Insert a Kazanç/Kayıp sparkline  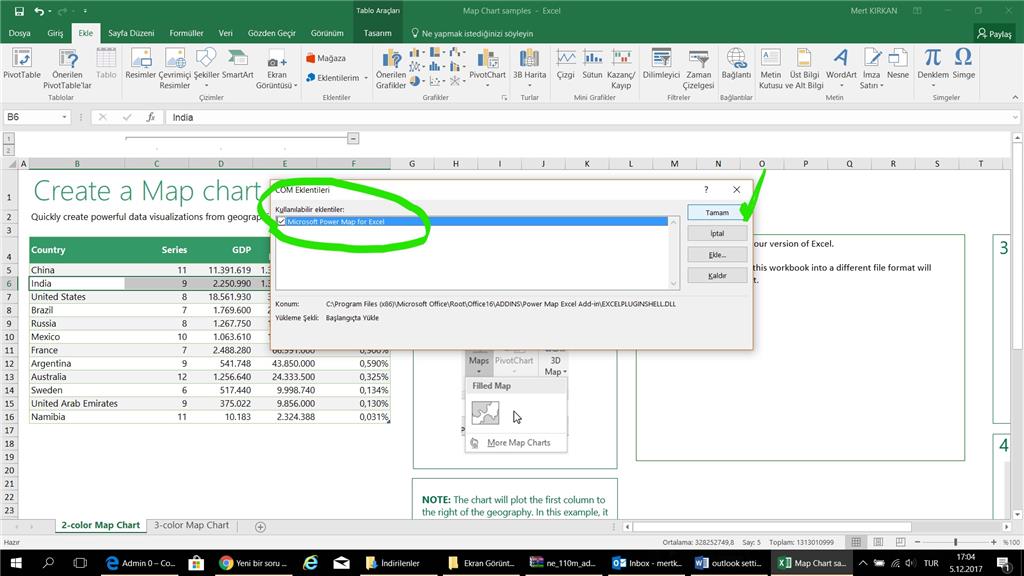621,69
